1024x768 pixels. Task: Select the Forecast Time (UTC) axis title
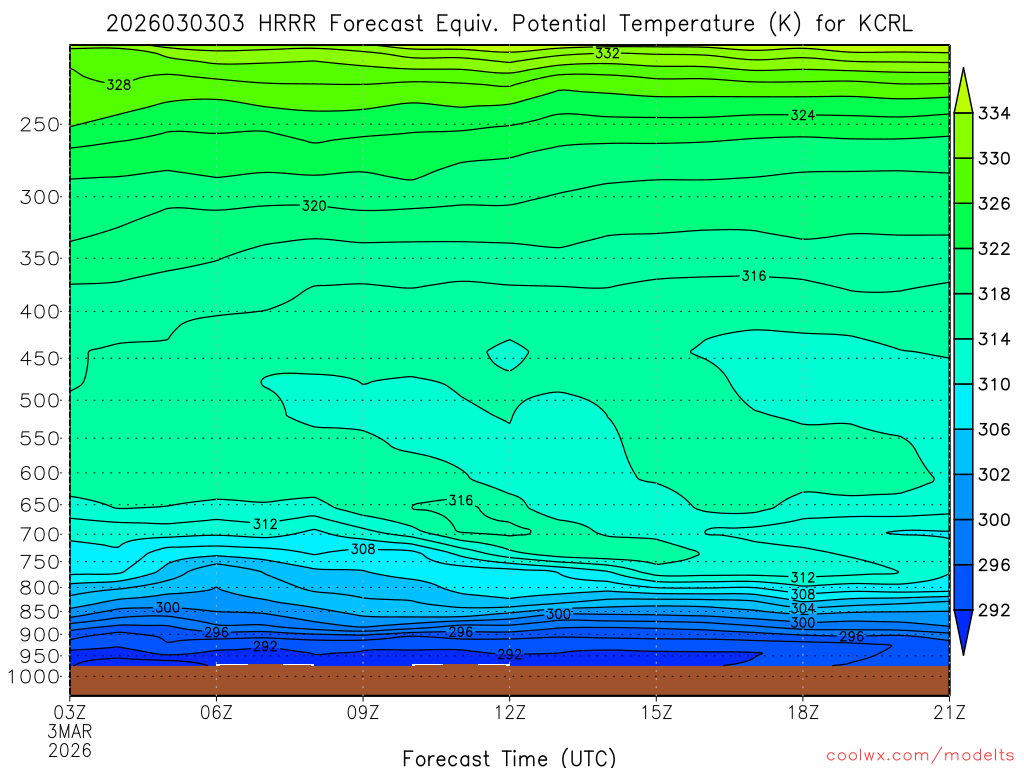click(509, 758)
